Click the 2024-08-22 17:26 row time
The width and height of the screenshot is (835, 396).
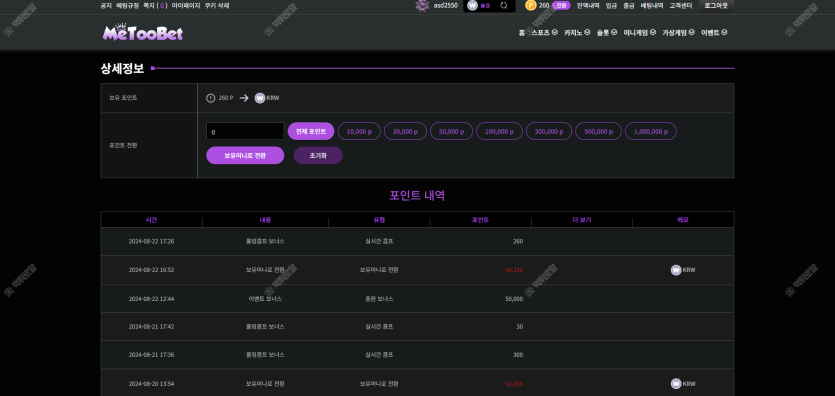pos(151,242)
